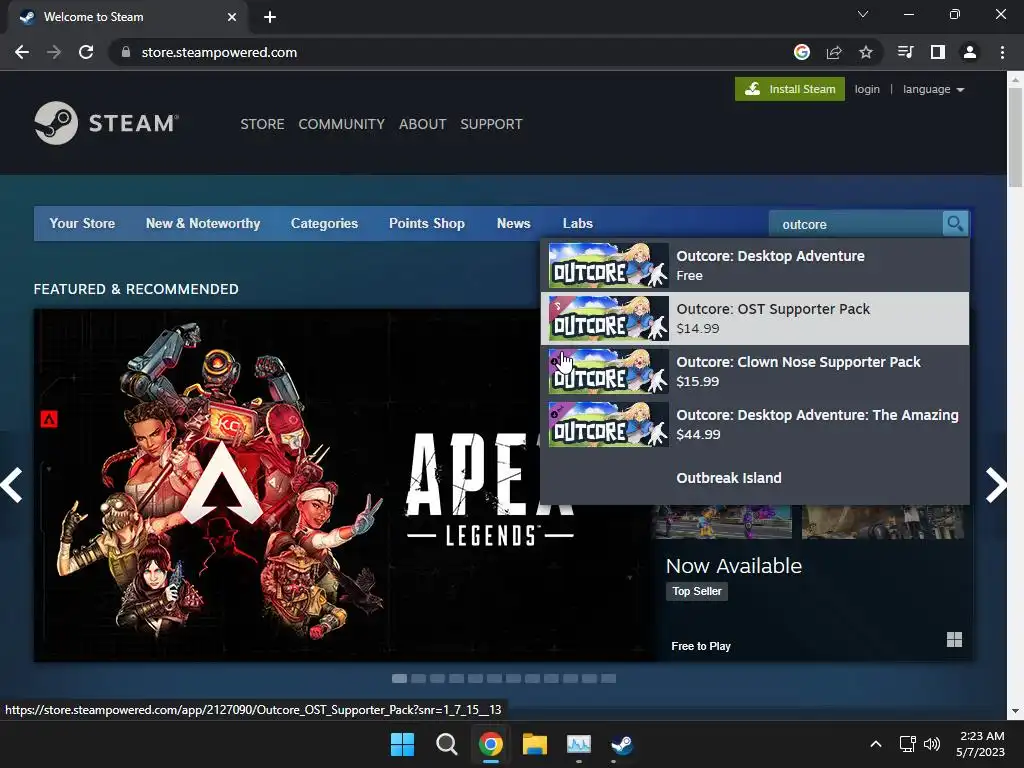
Task: Select Outbreak Island suggestion
Action: coord(755,478)
